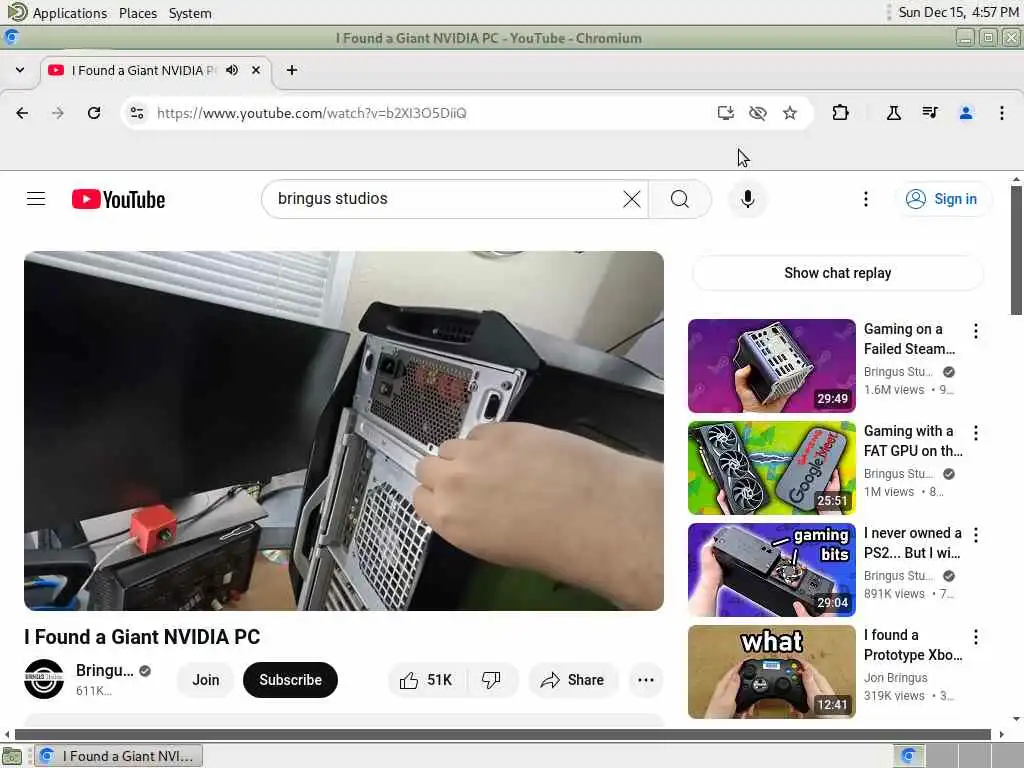Open the media controls icon
Image resolution: width=1024 pixels, height=768 pixels.
(x=930, y=113)
